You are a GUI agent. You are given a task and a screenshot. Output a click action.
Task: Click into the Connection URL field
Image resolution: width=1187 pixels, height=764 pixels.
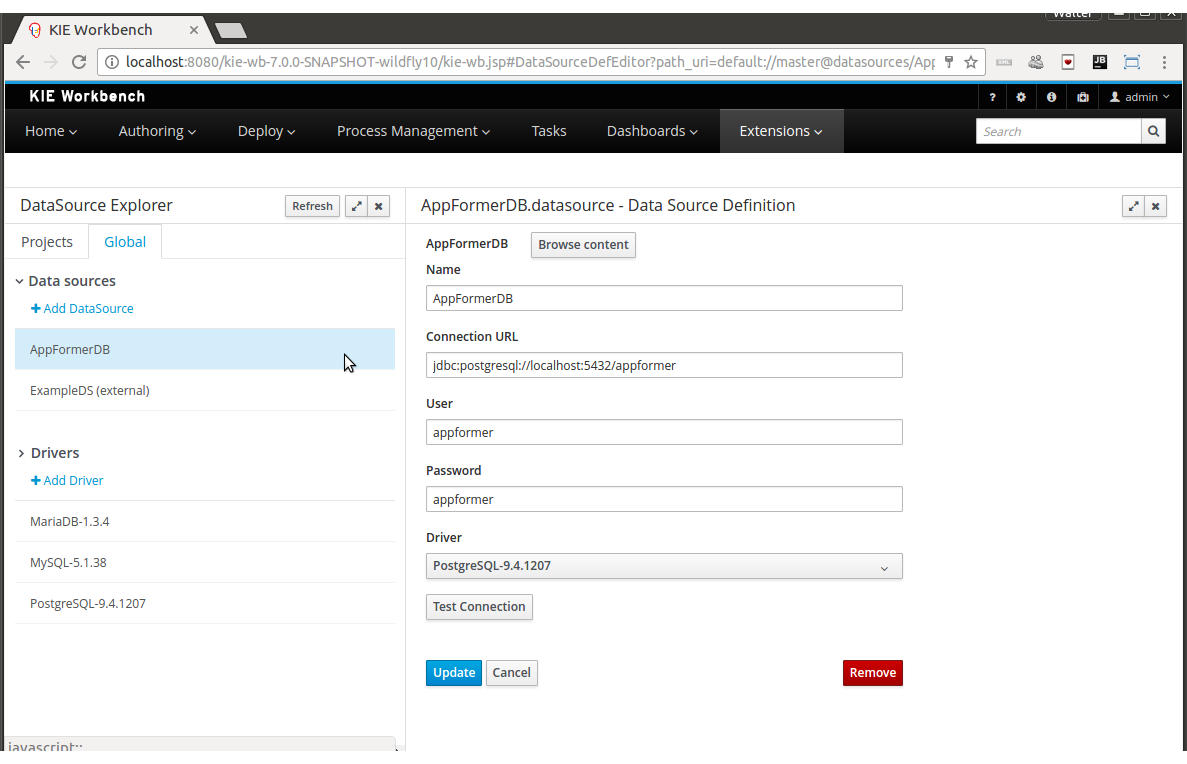click(x=664, y=365)
